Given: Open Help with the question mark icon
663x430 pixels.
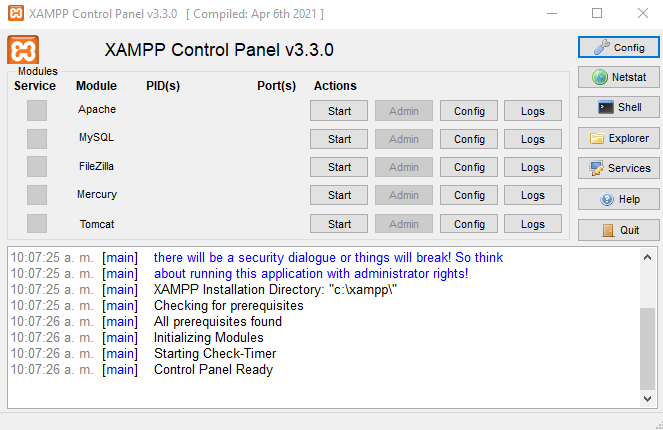Looking at the screenshot, I should pyautogui.click(x=619, y=199).
